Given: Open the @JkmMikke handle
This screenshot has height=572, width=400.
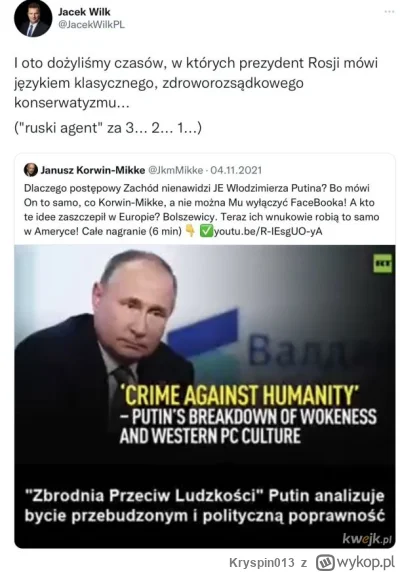Looking at the screenshot, I should click(x=176, y=170).
